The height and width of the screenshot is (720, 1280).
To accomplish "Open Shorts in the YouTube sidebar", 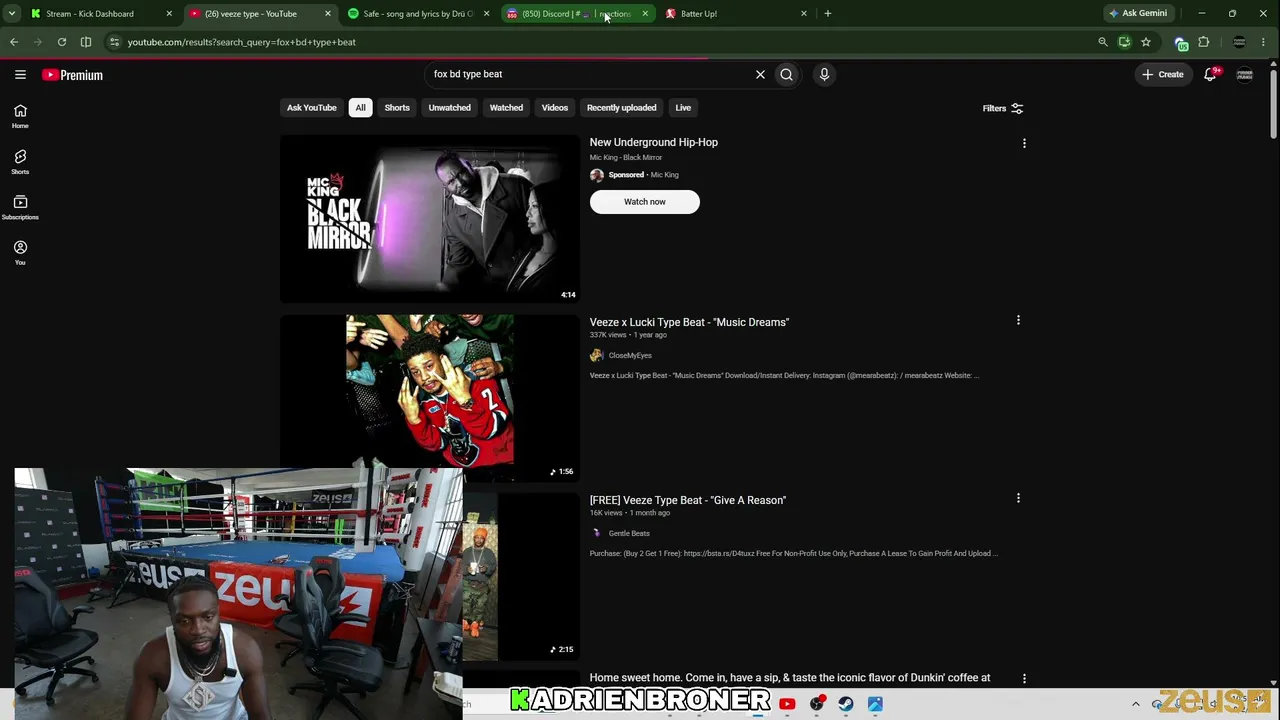I will [x=20, y=162].
